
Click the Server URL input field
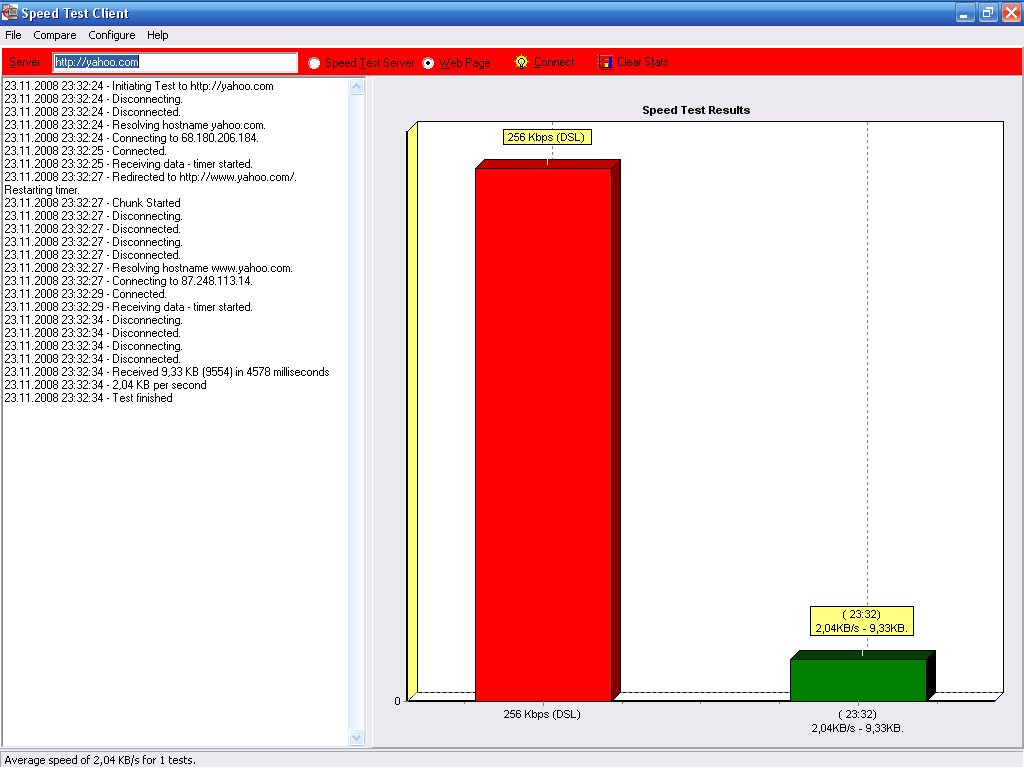[175, 62]
